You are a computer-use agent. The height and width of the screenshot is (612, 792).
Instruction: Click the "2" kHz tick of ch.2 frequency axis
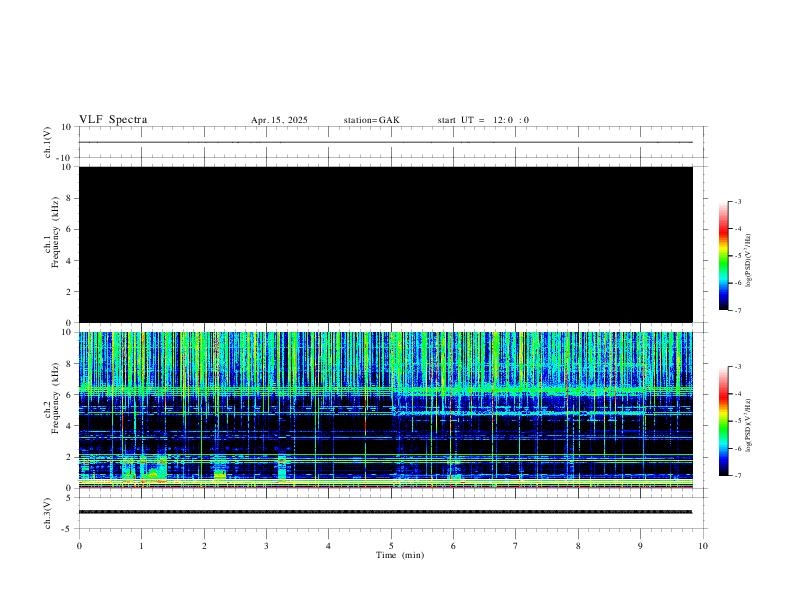pyautogui.click(x=69, y=457)
